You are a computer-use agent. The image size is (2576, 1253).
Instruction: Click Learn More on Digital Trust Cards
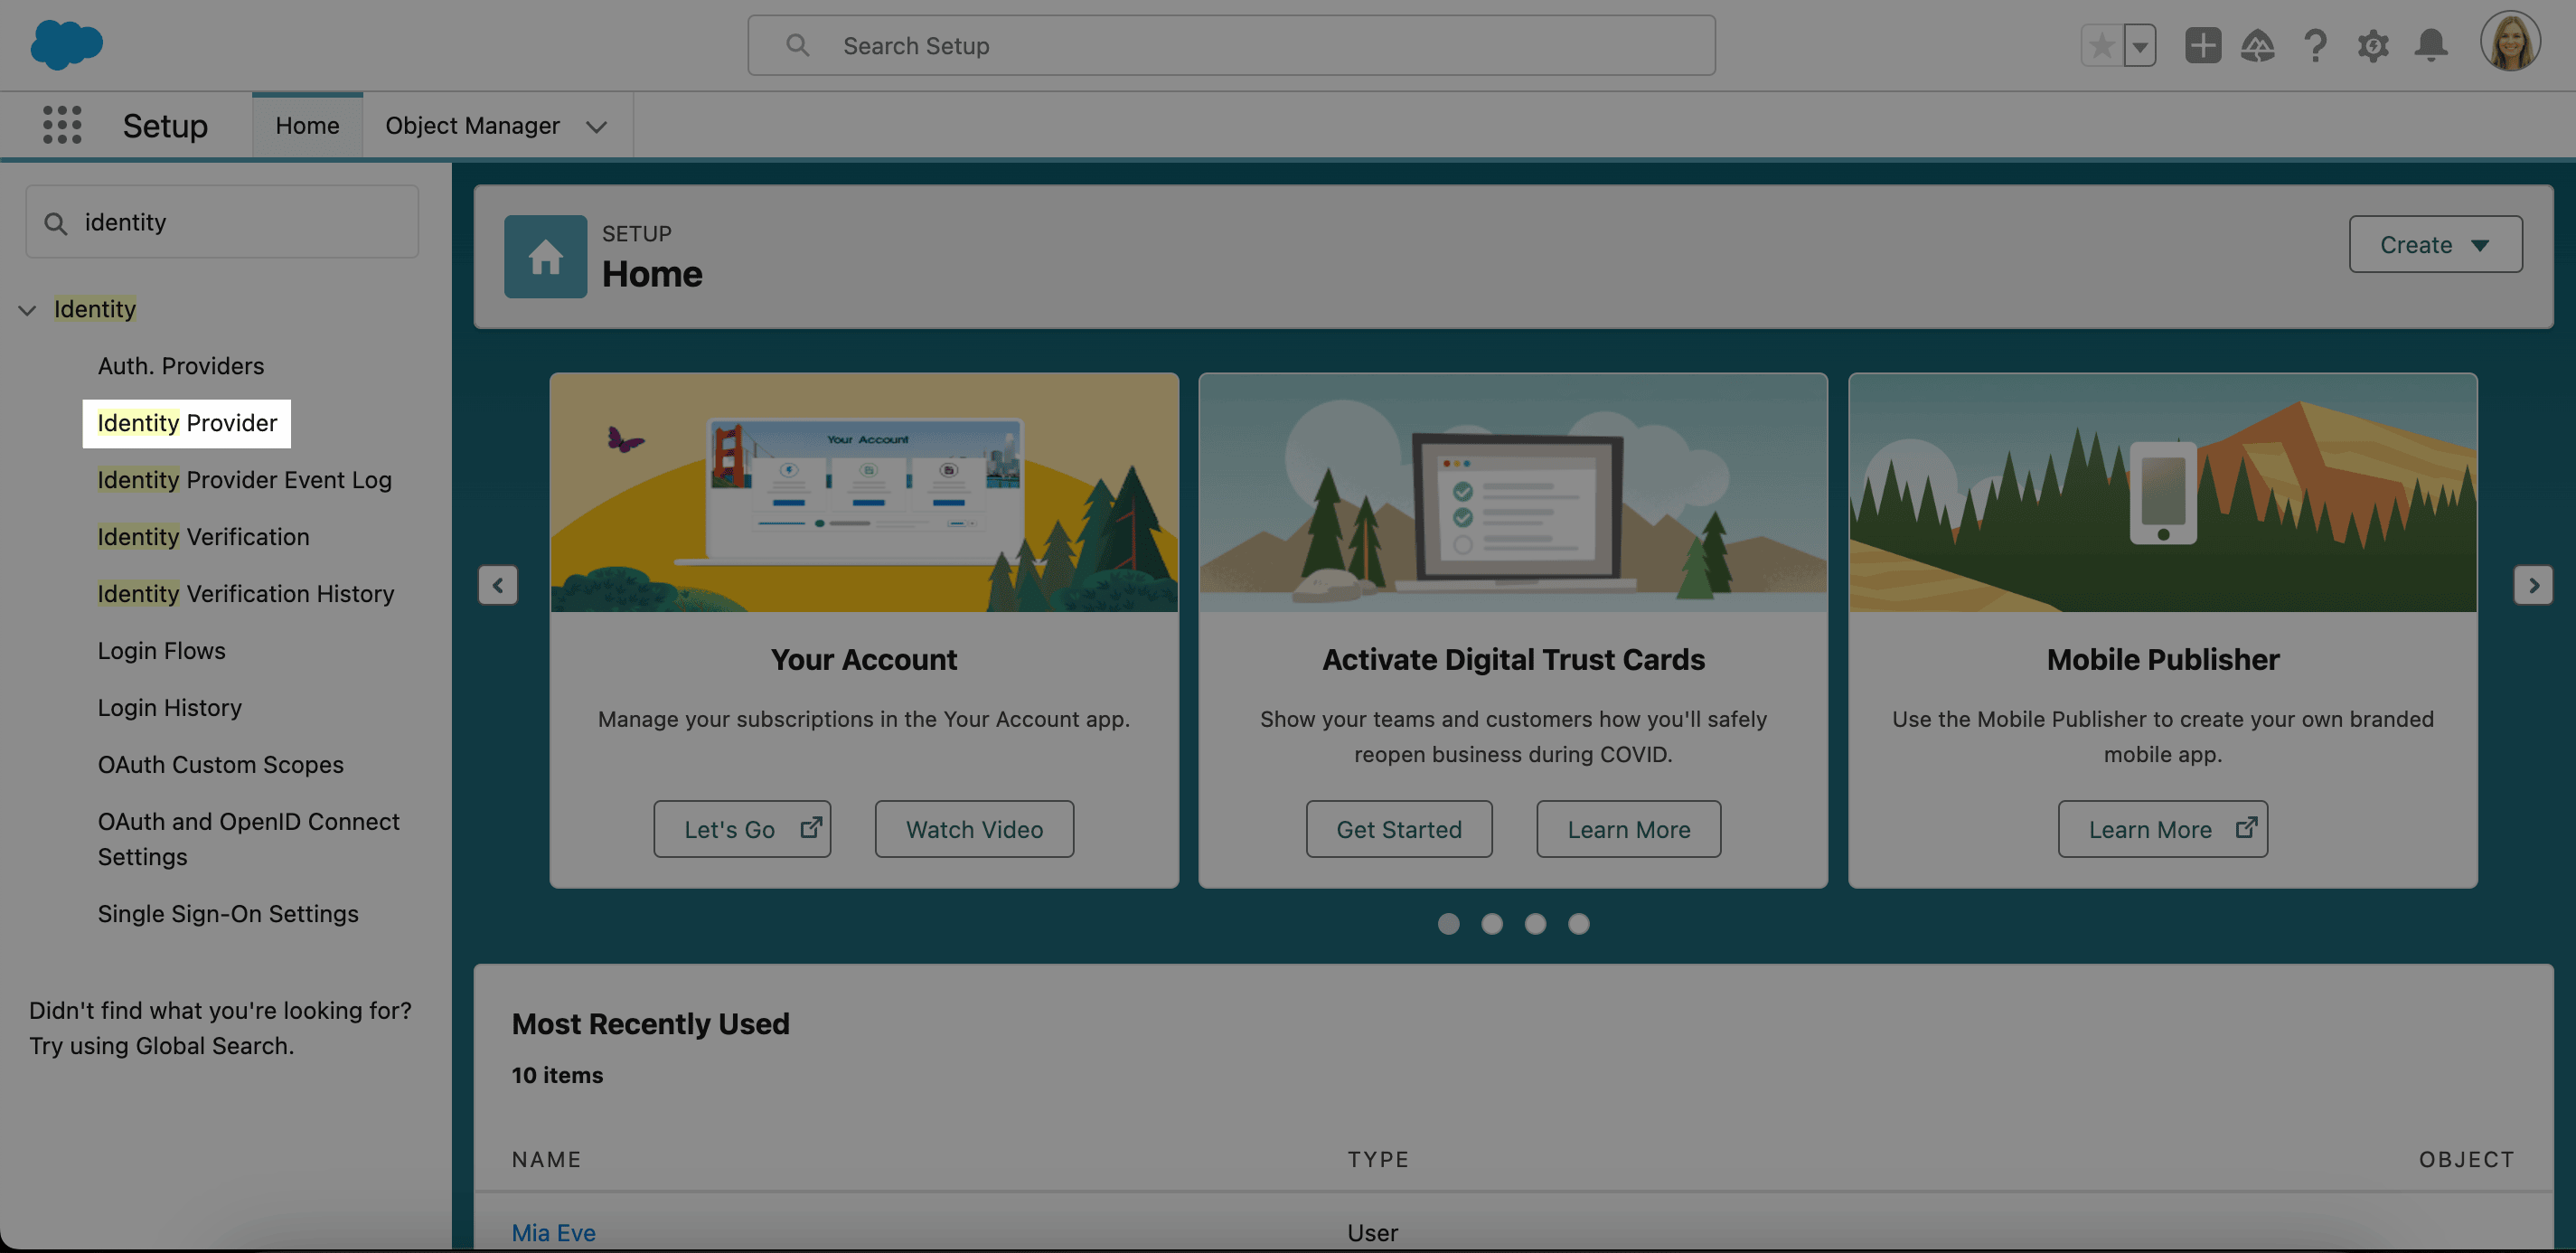1629,829
